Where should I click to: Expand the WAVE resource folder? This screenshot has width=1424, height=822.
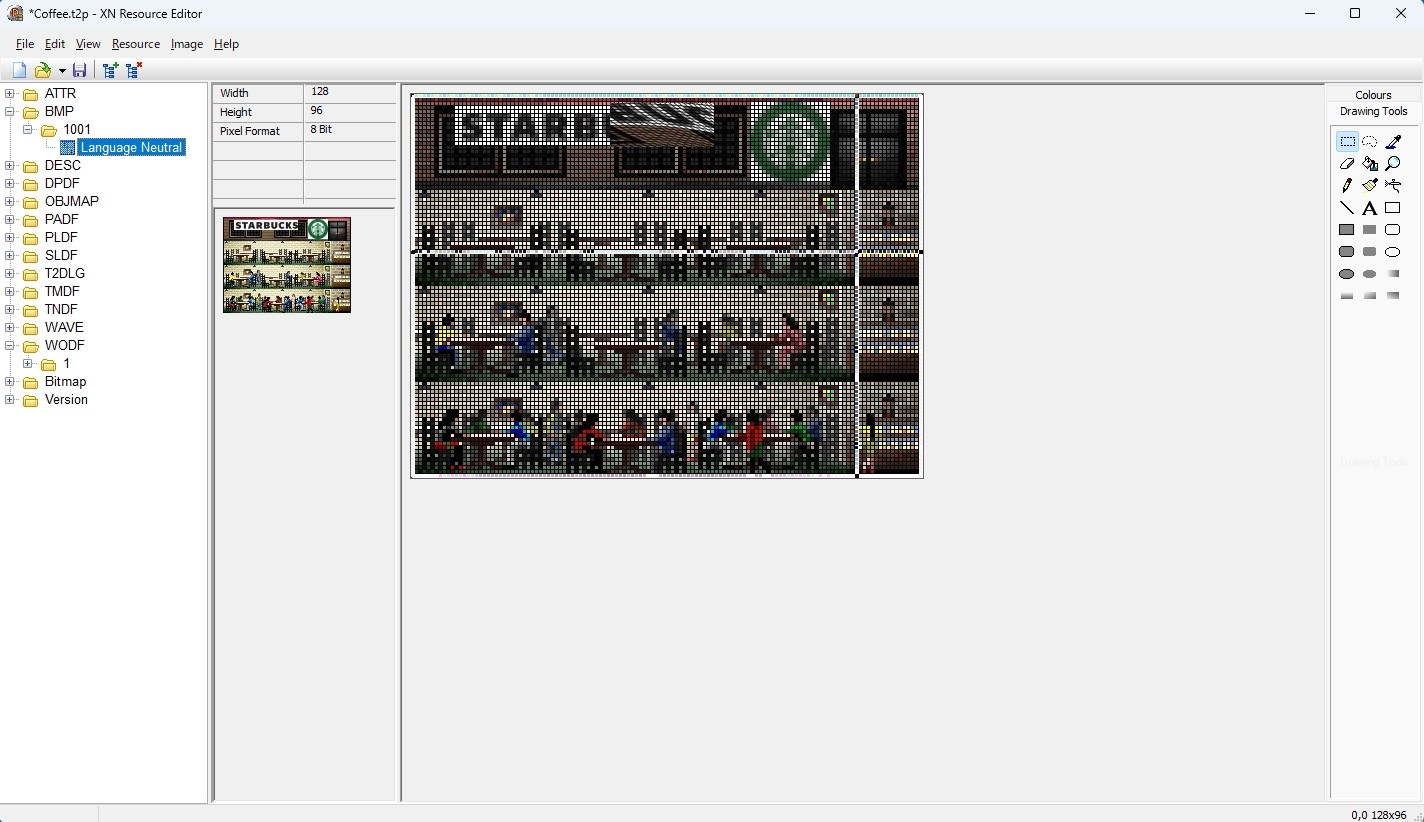coord(10,328)
